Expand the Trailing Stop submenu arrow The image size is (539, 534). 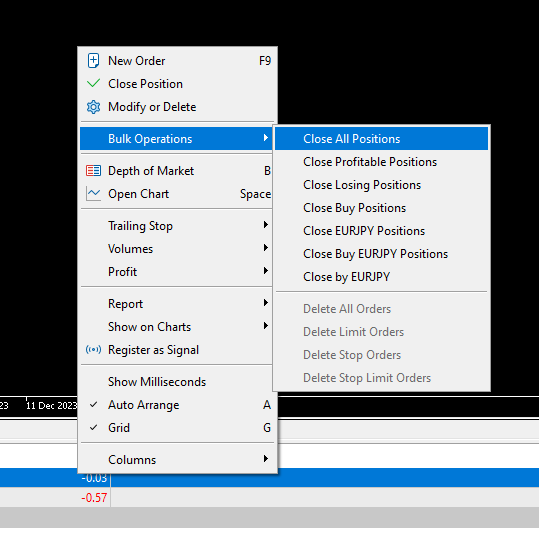click(265, 225)
